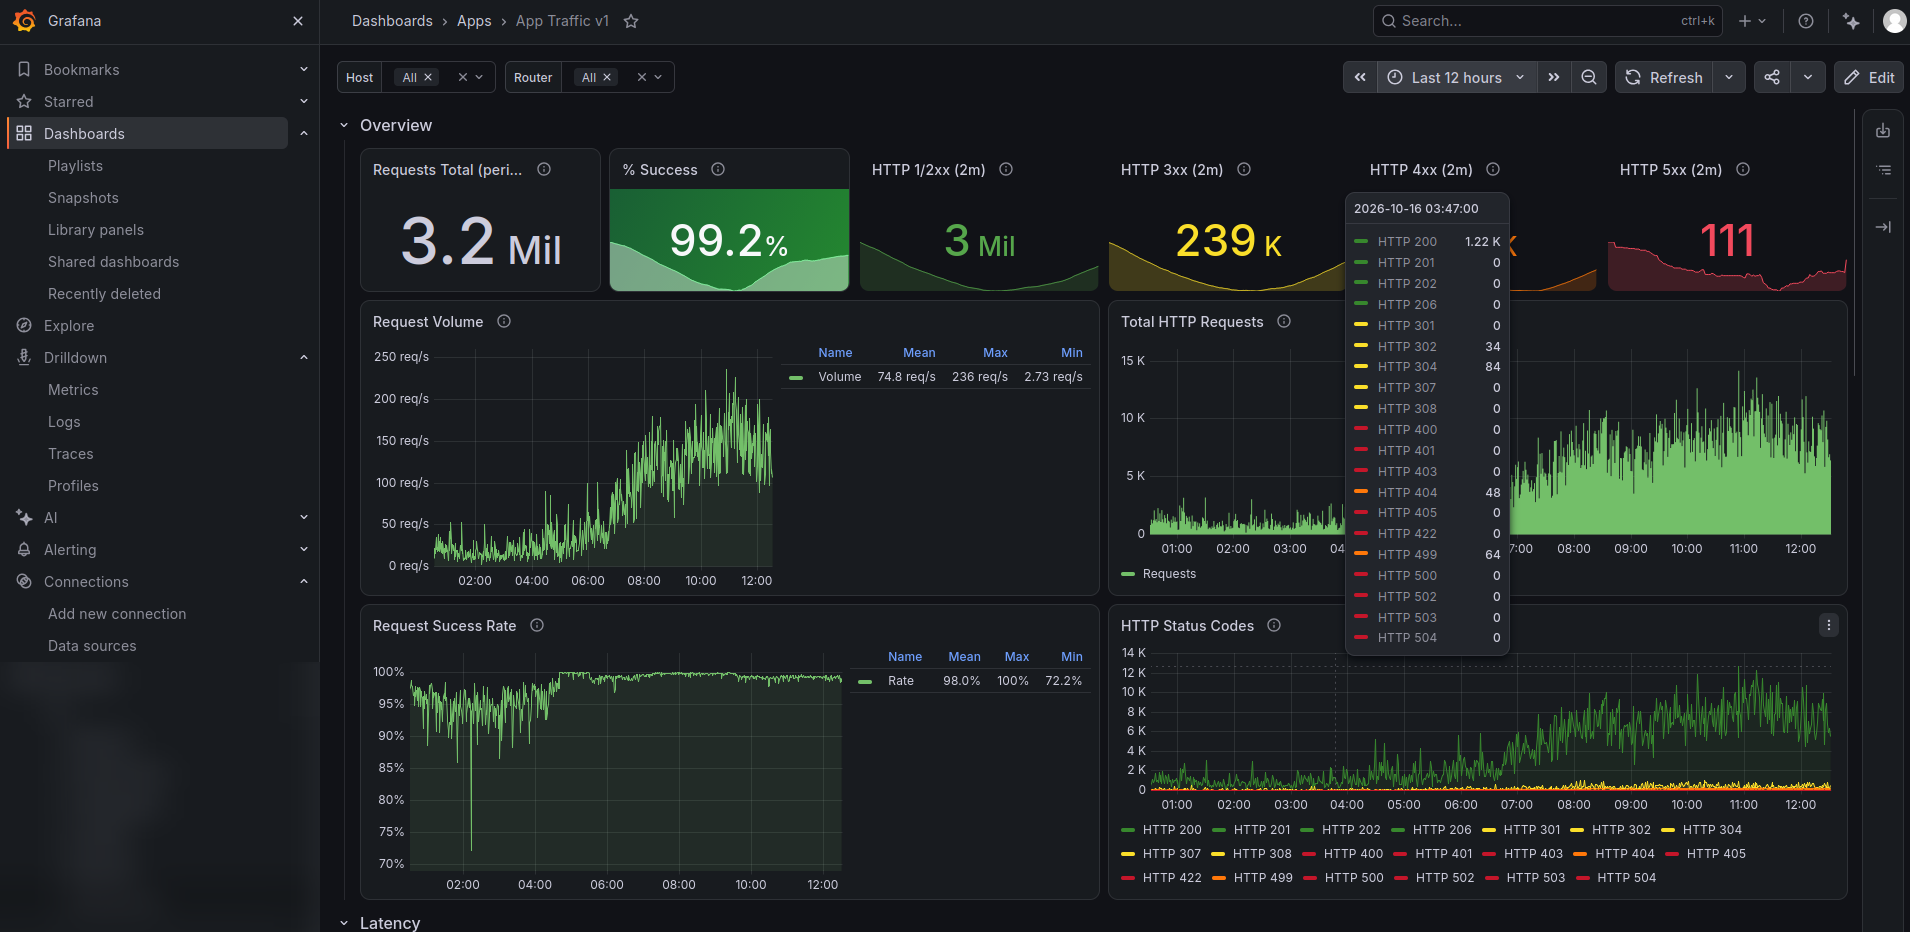Open Playlists in sidebar
The width and height of the screenshot is (1910, 932).
pyautogui.click(x=76, y=165)
